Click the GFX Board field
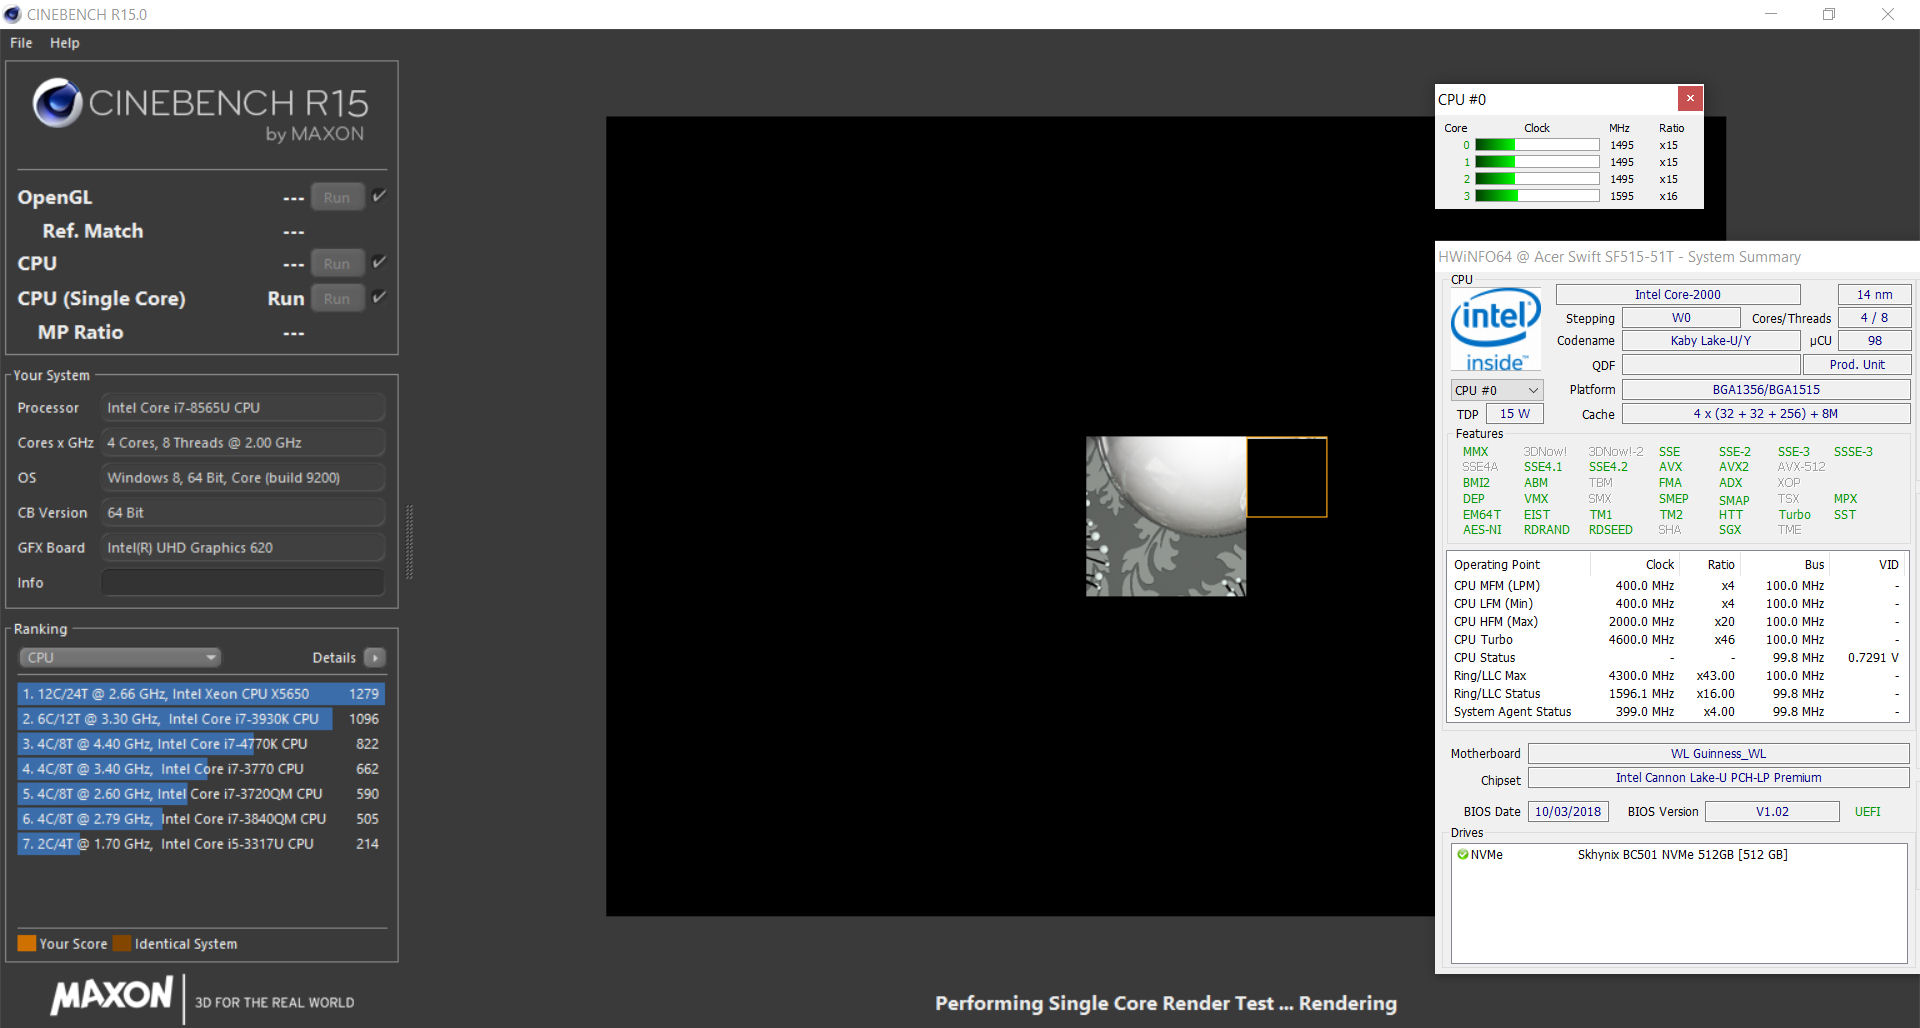This screenshot has height=1028, width=1920. click(x=243, y=548)
